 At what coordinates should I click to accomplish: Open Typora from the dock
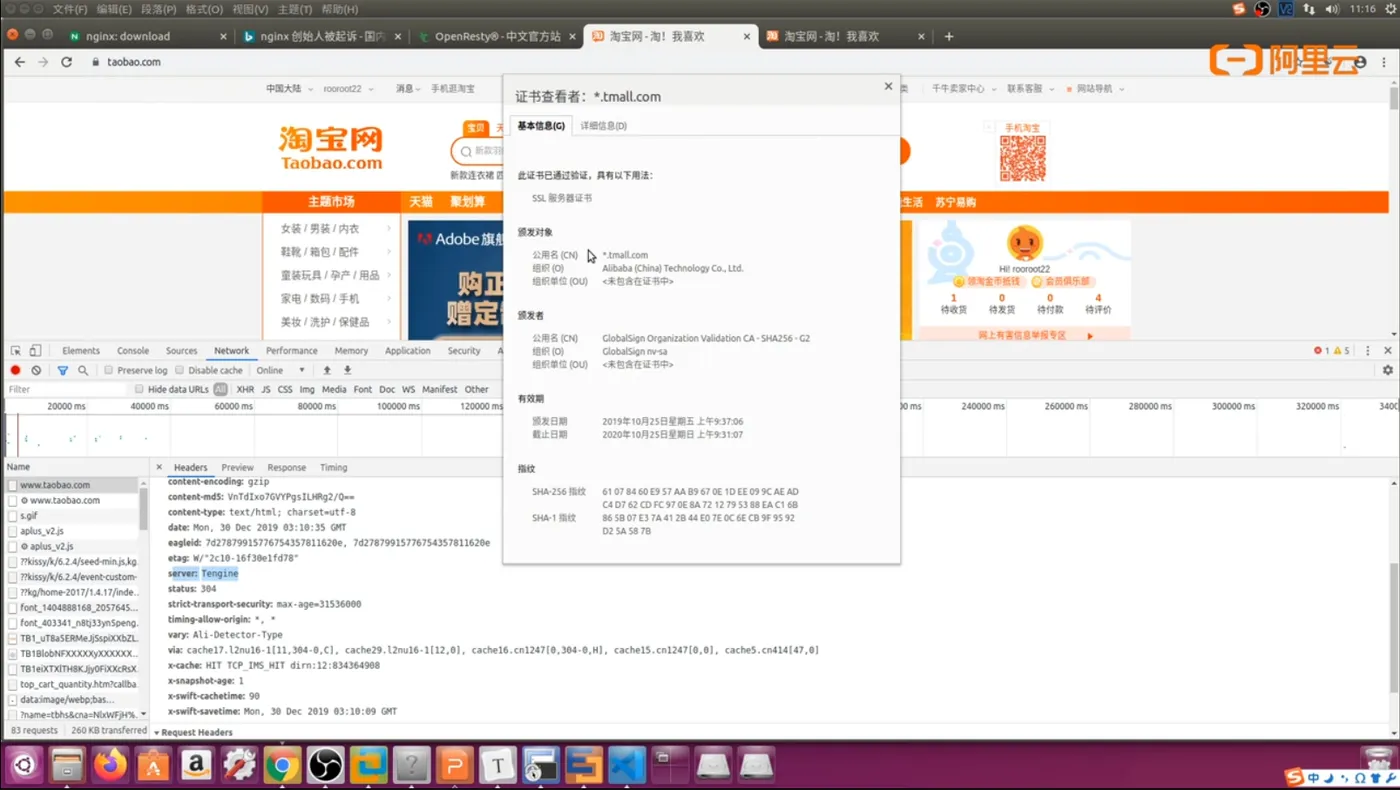pos(497,766)
